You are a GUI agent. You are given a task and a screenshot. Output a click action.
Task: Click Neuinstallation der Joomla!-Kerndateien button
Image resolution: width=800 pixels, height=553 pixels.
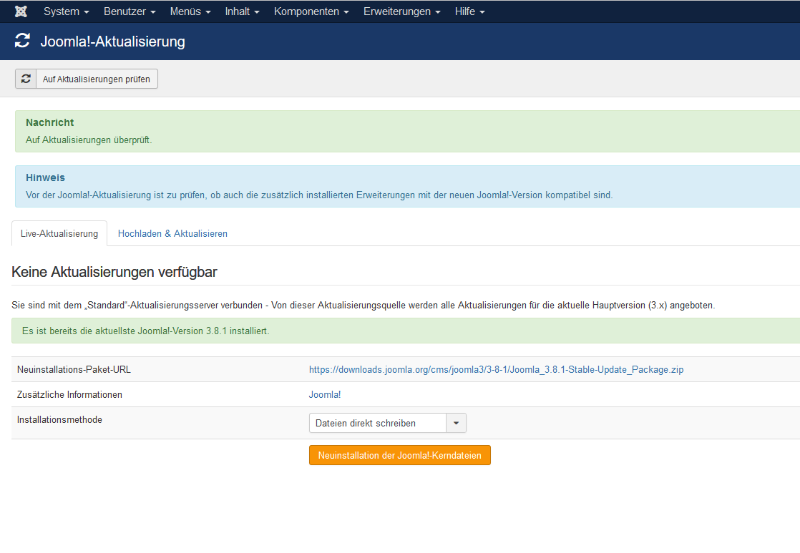tap(399, 455)
